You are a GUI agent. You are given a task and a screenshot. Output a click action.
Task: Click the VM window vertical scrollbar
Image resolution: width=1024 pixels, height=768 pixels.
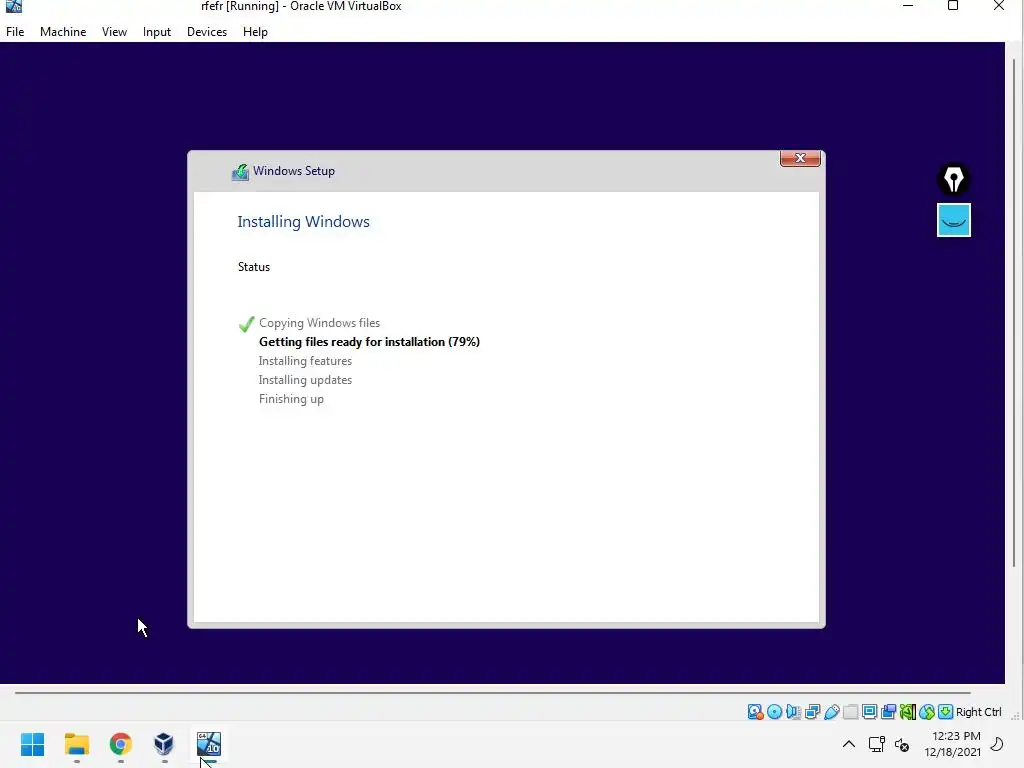pos(1014,313)
